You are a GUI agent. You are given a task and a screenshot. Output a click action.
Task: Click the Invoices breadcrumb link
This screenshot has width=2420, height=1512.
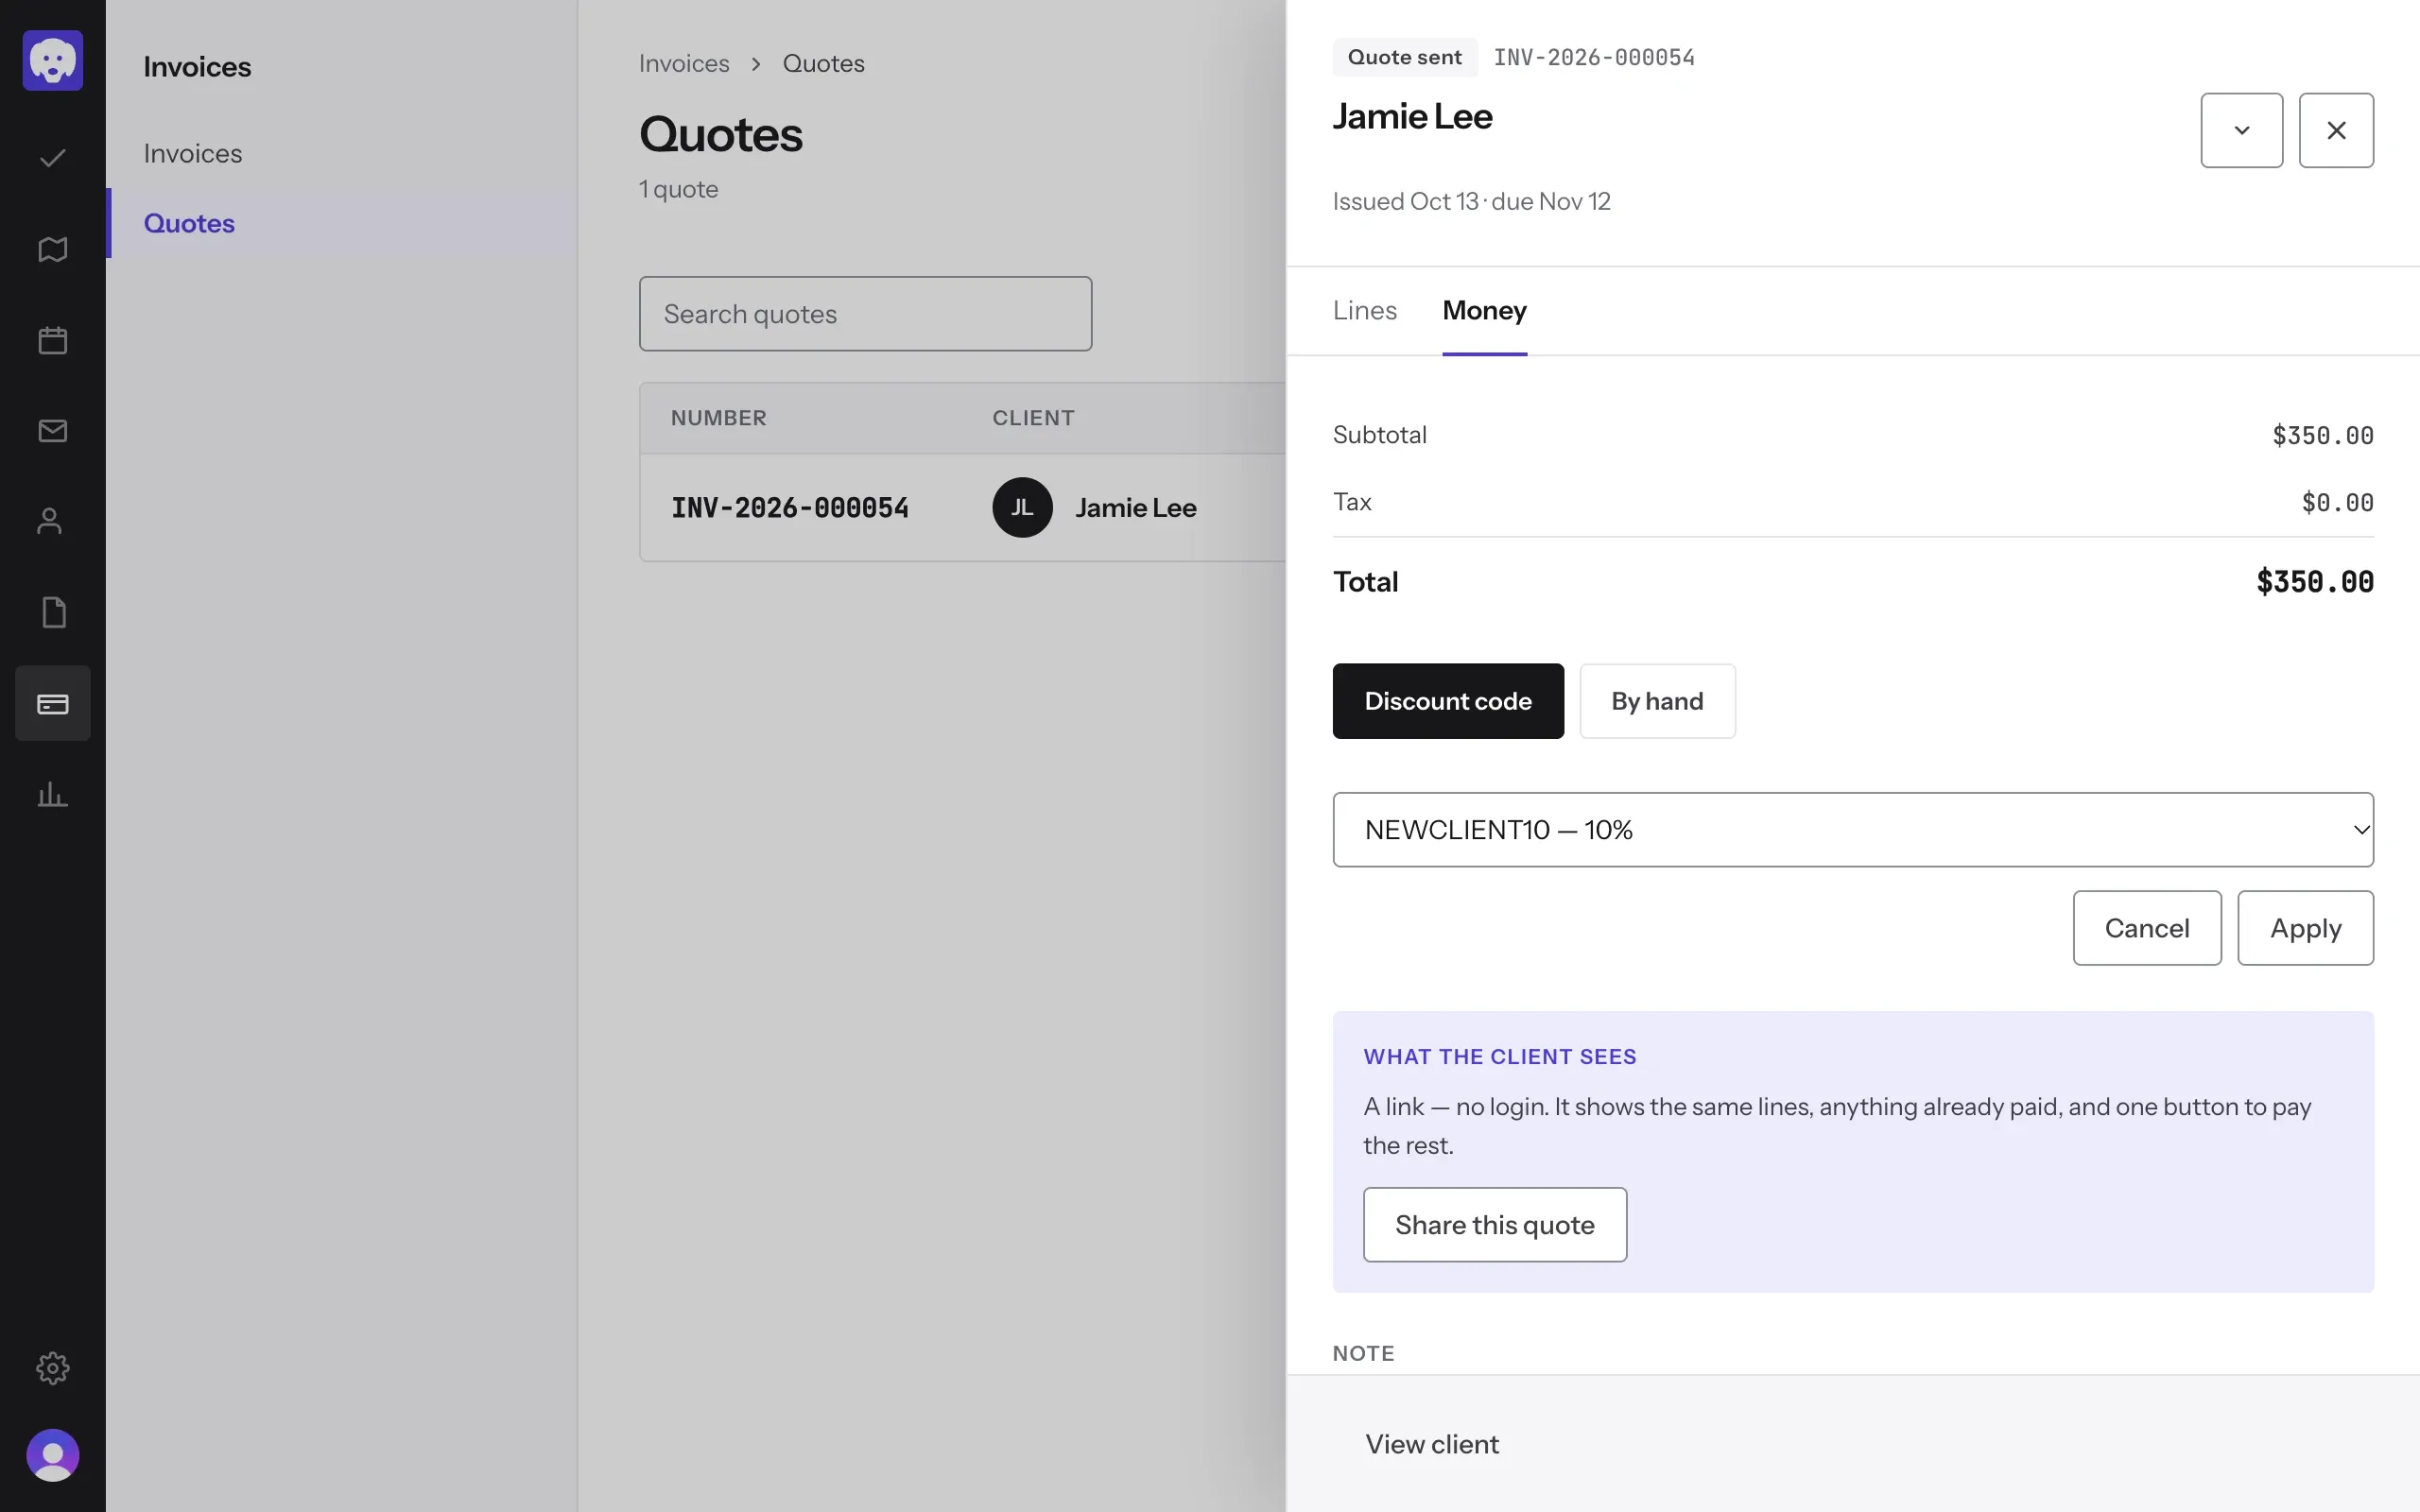[684, 63]
